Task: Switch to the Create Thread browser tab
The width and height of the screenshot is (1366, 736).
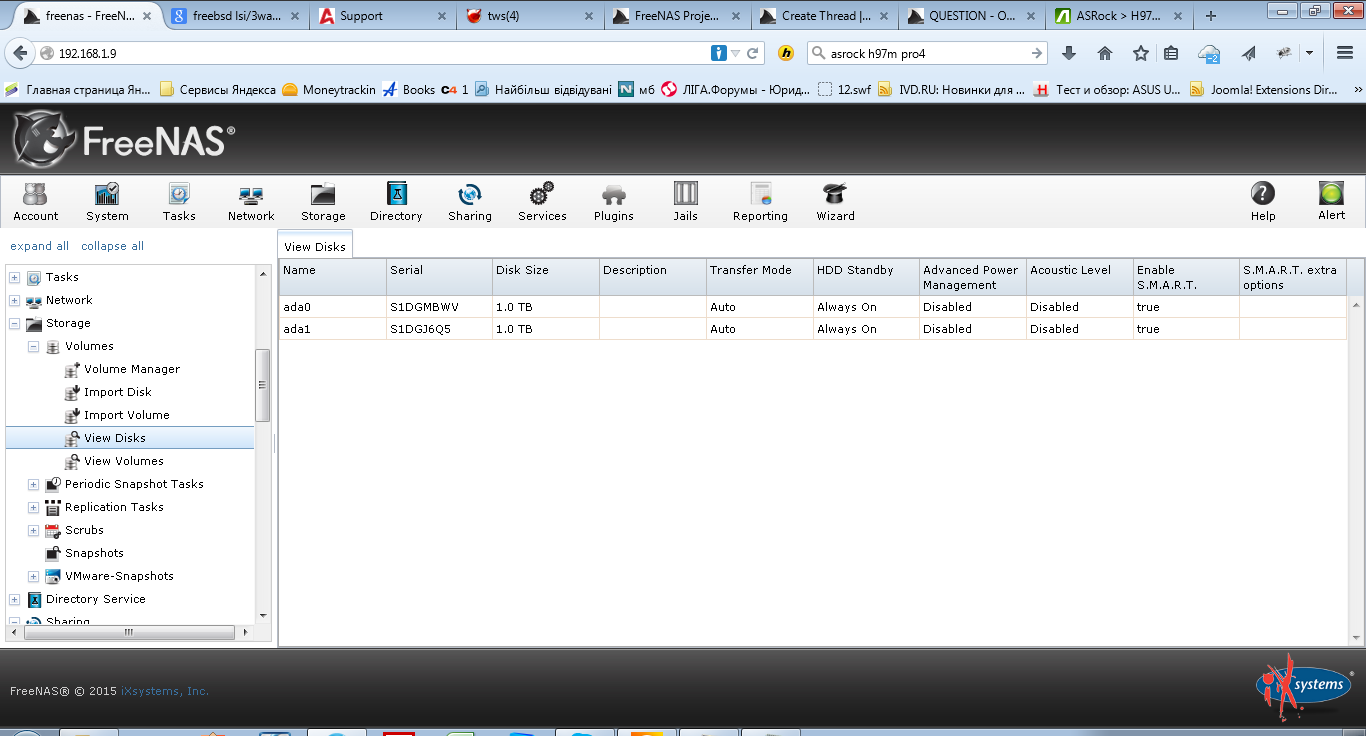Action: pos(825,16)
